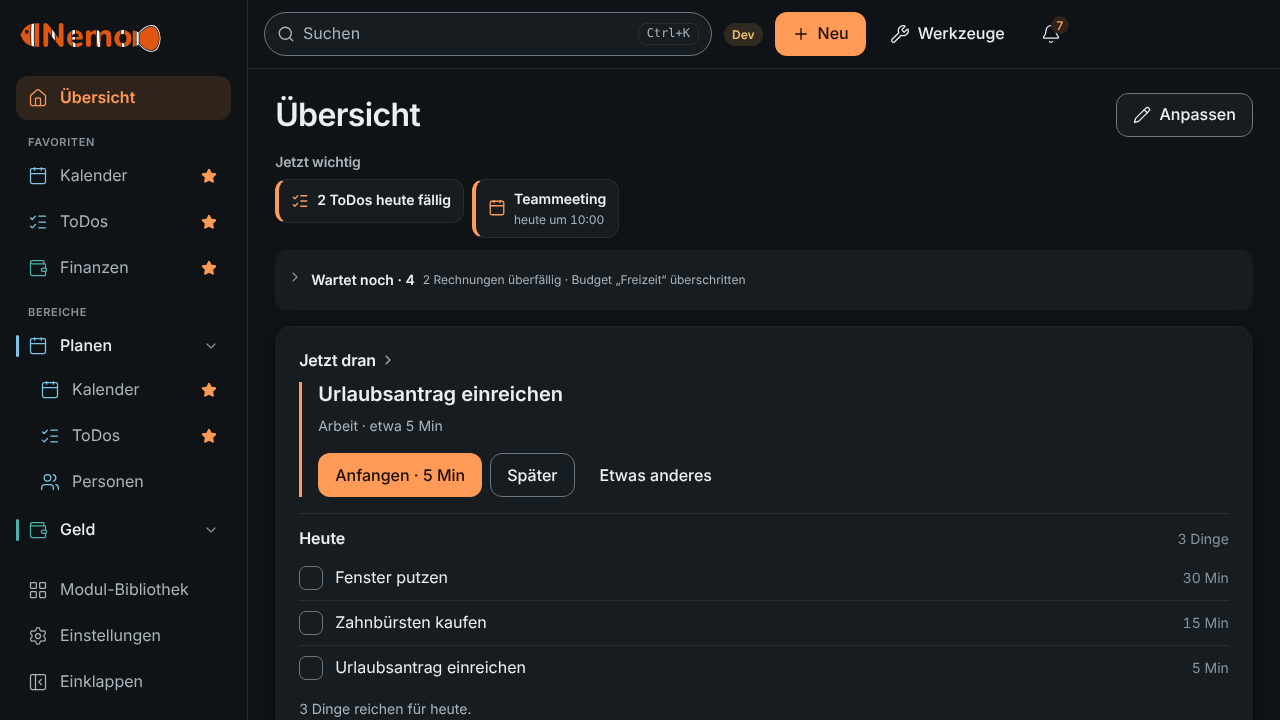This screenshot has width=1280, height=720.
Task: Open notifications bell with badge 7
Action: click(1051, 34)
